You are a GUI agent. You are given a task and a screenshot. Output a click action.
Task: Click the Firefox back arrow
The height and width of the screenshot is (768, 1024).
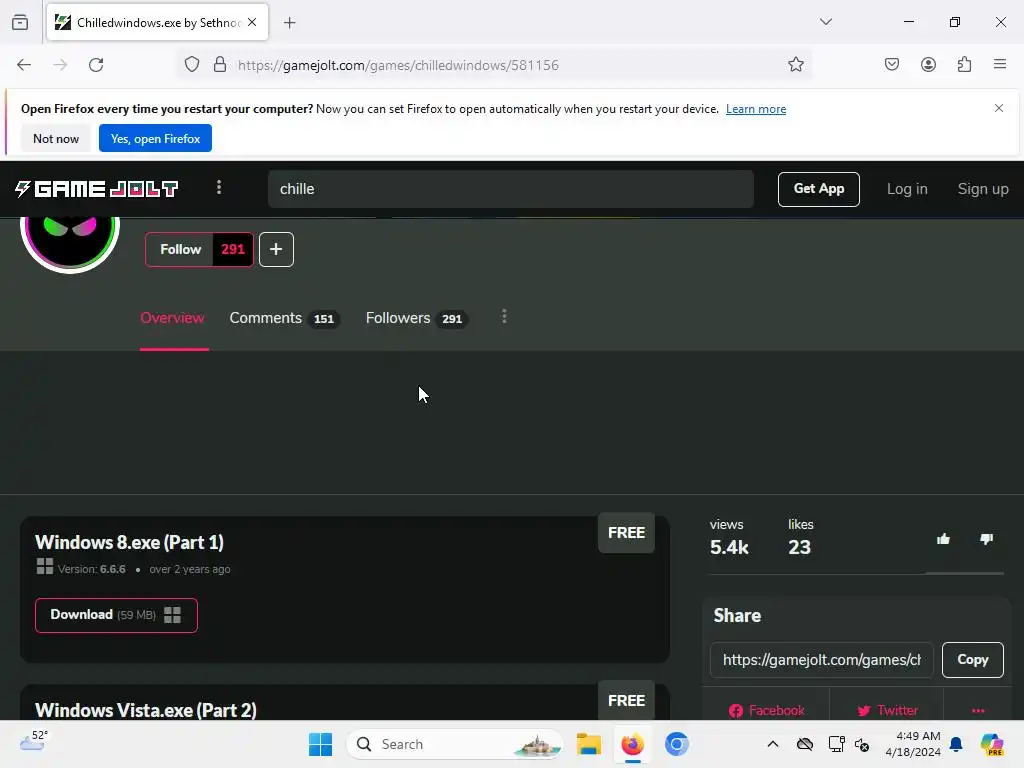click(24, 65)
